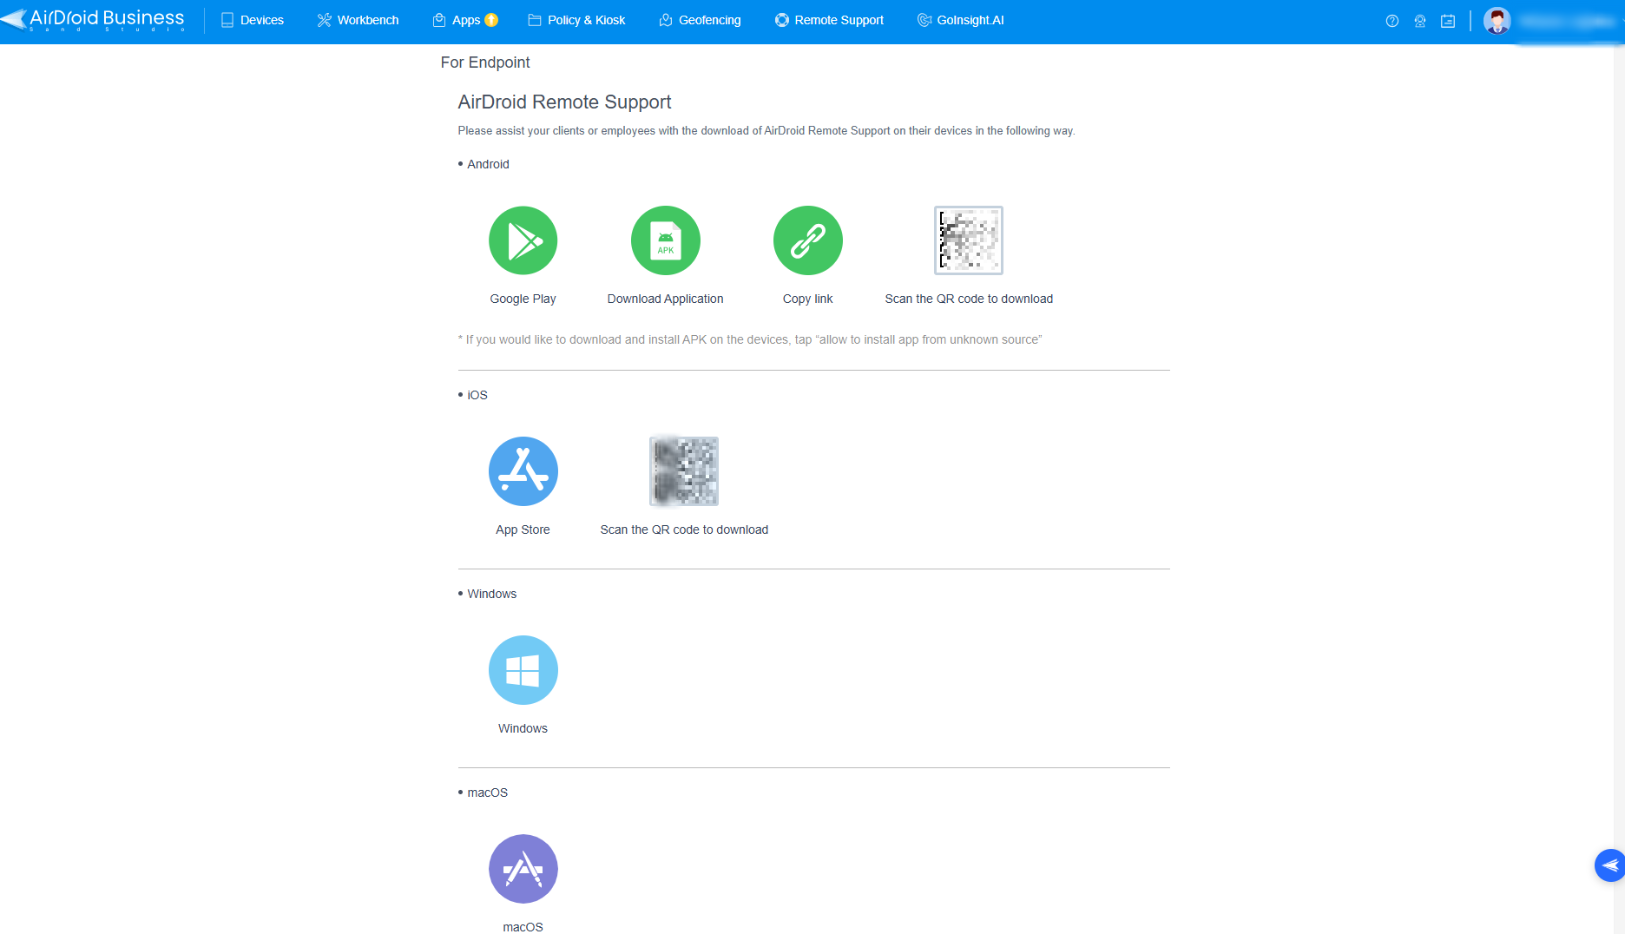This screenshot has width=1625, height=934.
Task: Open the Policy & Kiosk menu
Action: [576, 20]
